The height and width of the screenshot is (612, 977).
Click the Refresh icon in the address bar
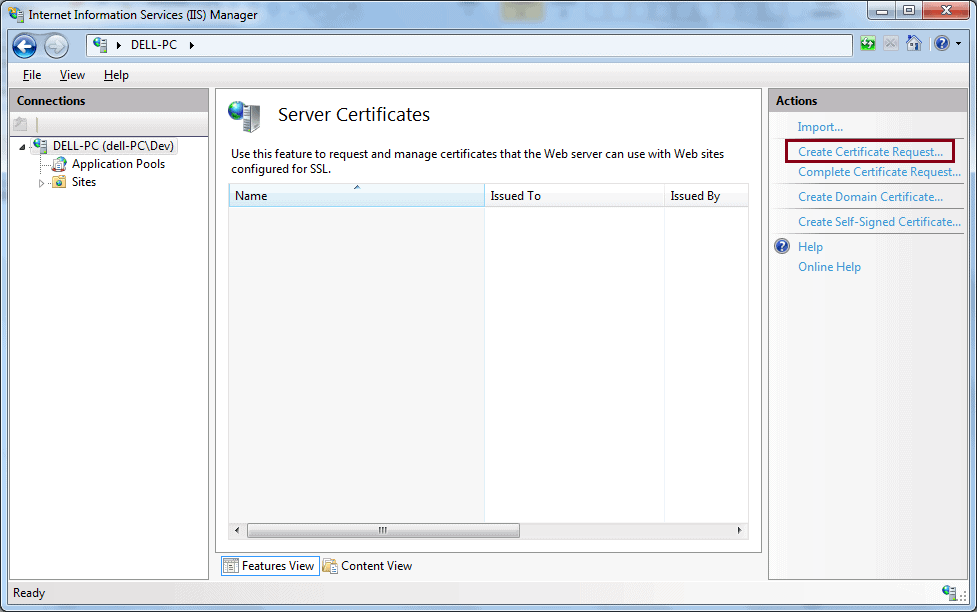(867, 44)
